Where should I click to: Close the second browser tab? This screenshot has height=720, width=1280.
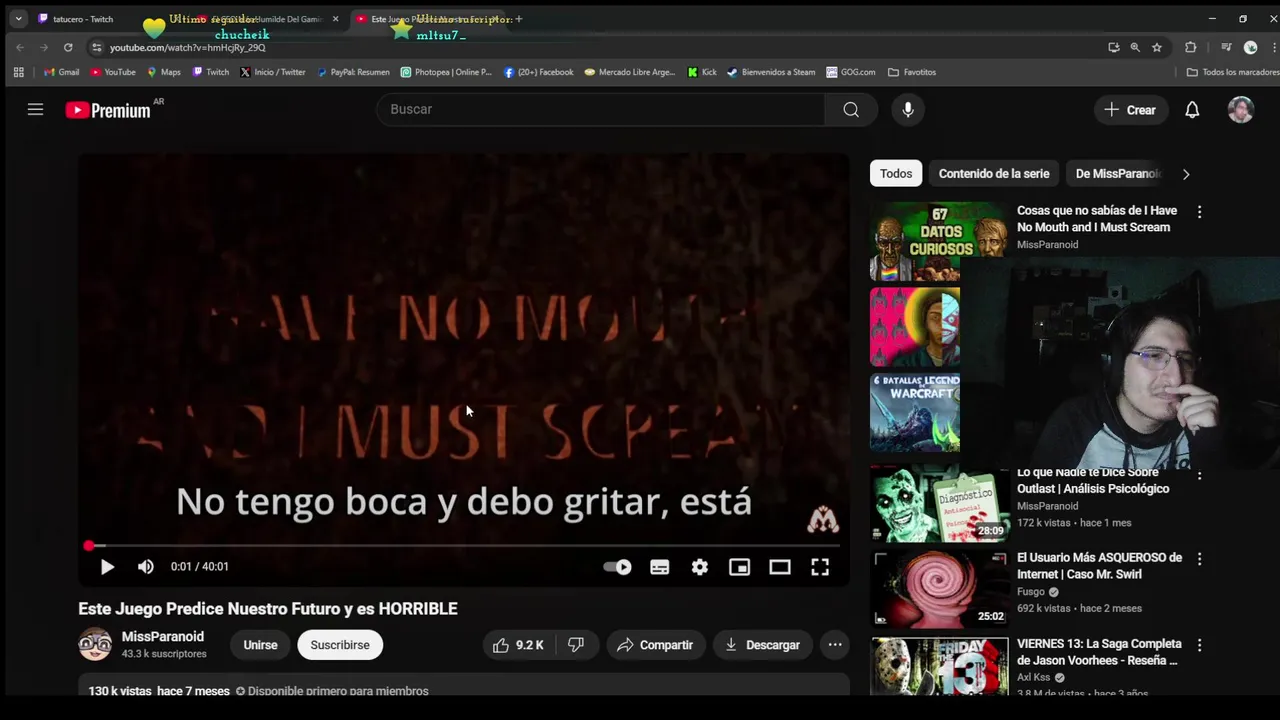coord(335,19)
